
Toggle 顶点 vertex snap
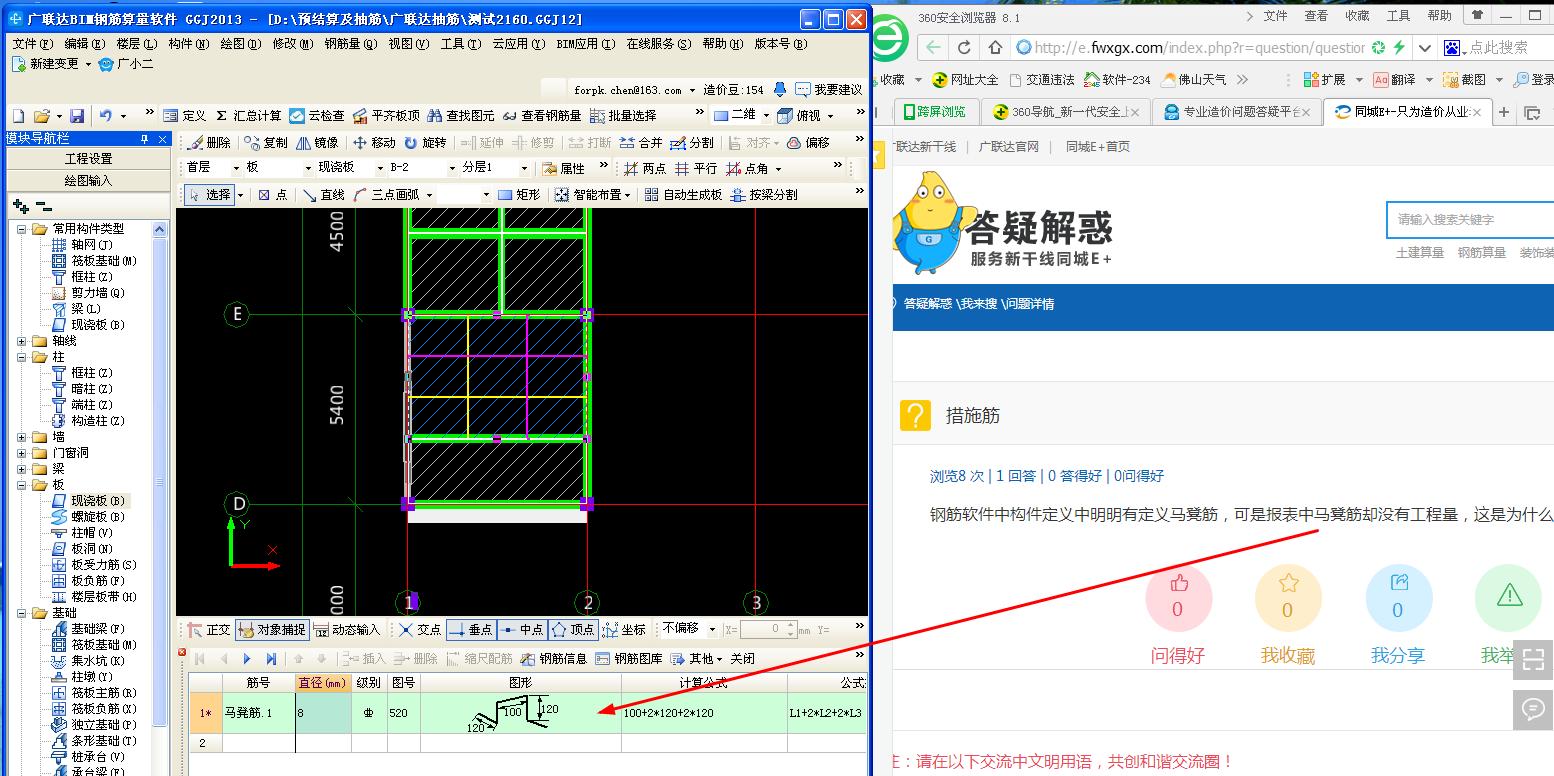click(572, 630)
